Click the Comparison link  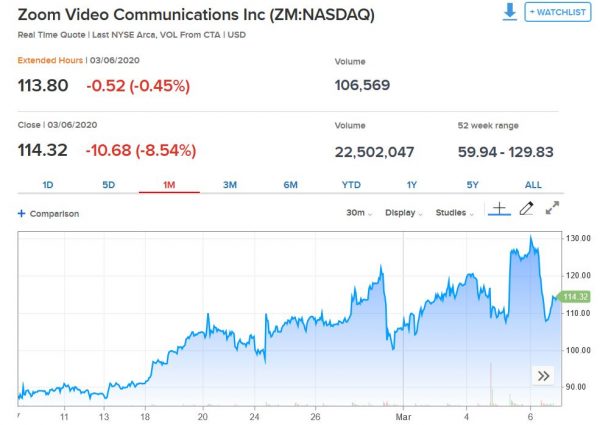[54, 213]
